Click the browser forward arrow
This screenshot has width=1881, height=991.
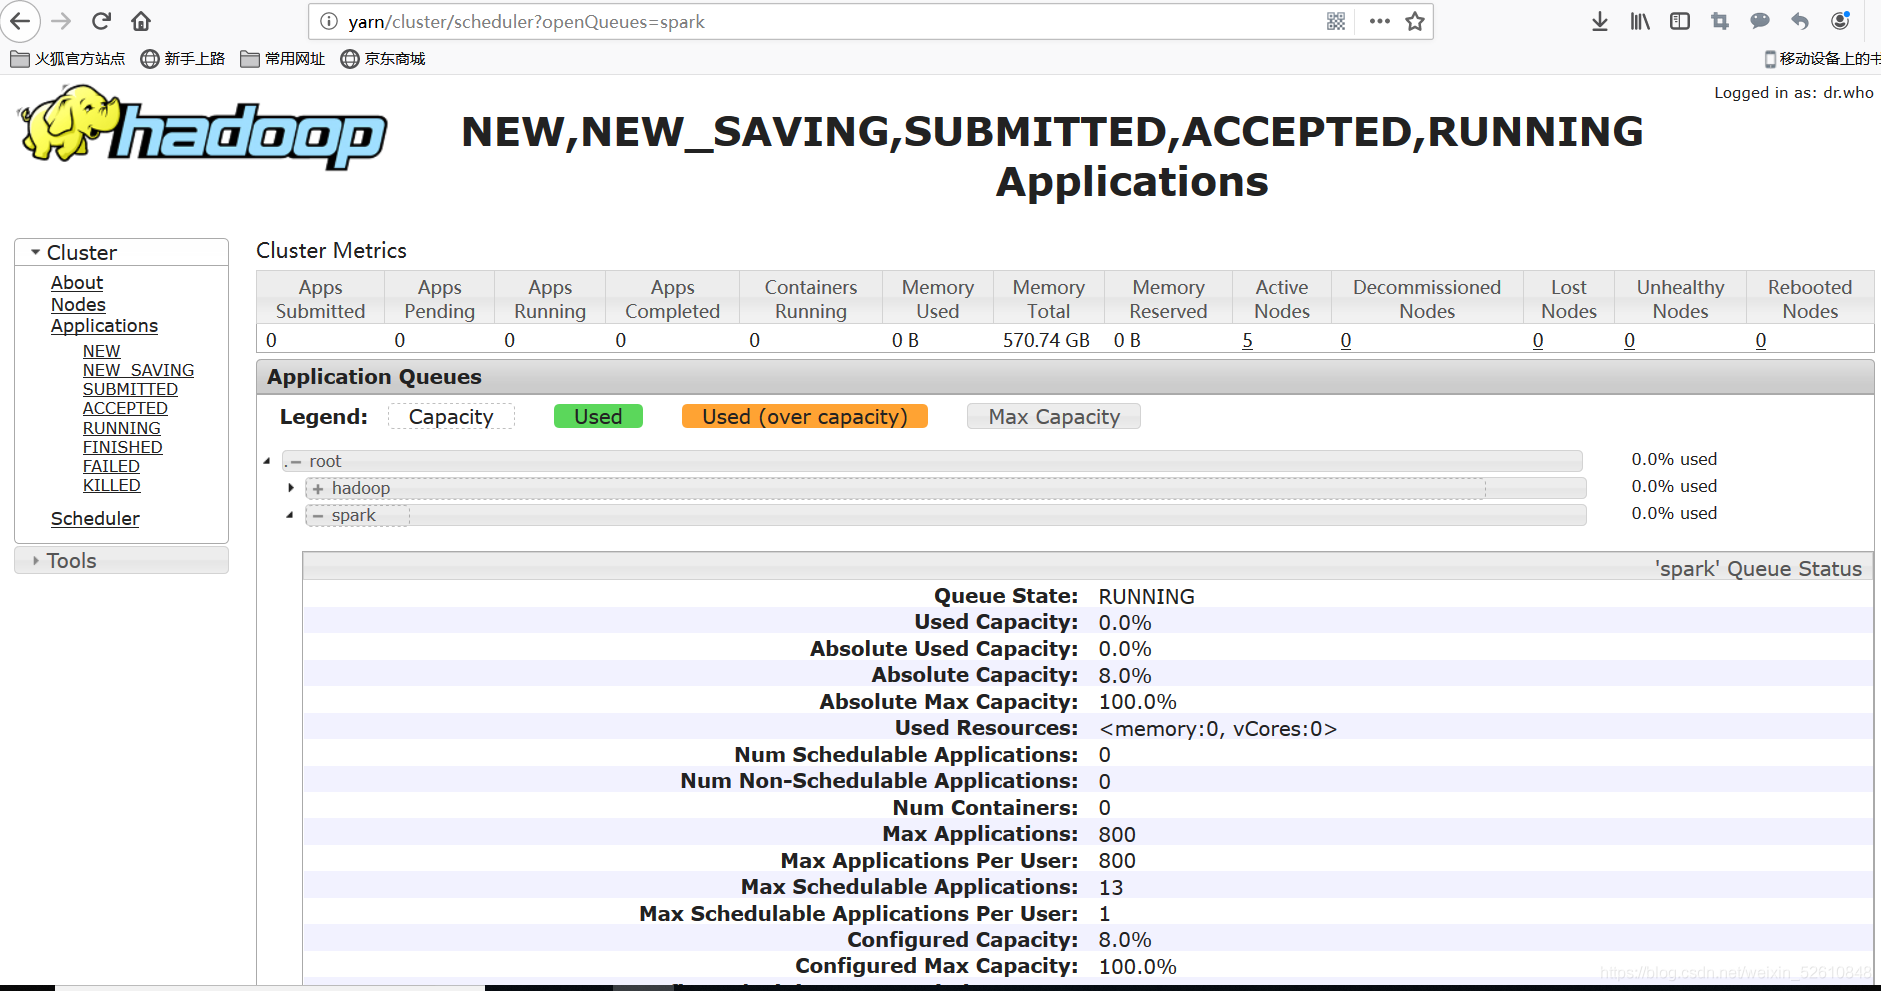(61, 21)
